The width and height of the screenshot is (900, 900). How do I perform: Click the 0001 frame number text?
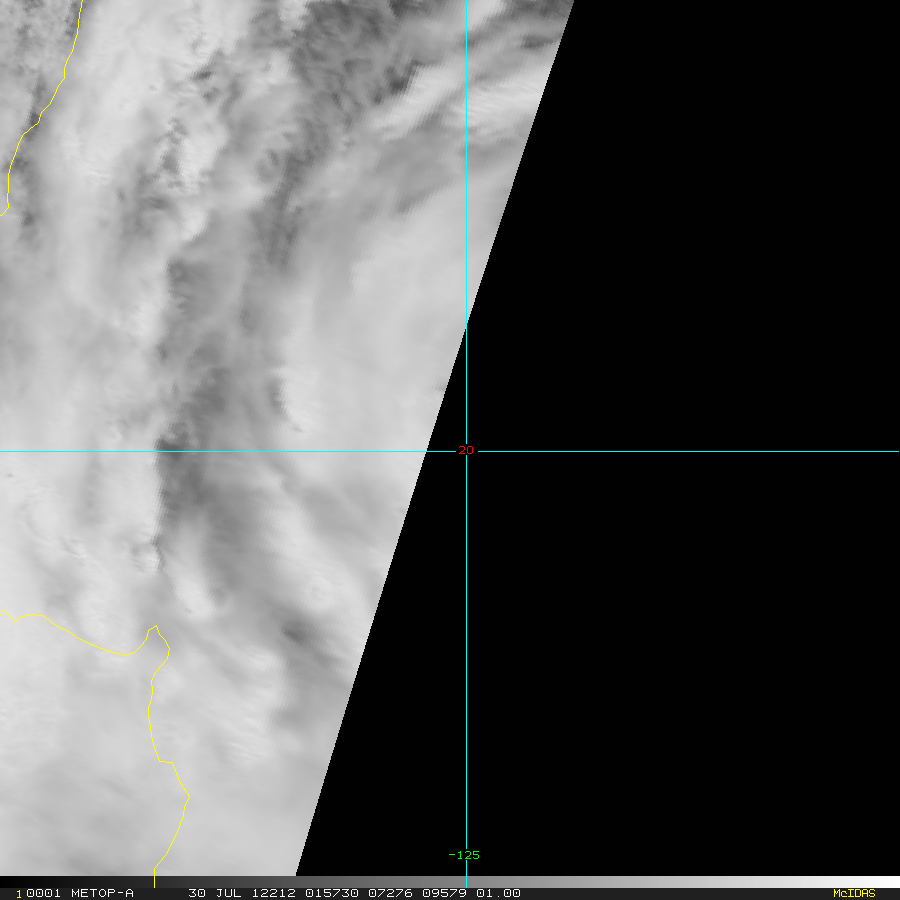(x=44, y=893)
